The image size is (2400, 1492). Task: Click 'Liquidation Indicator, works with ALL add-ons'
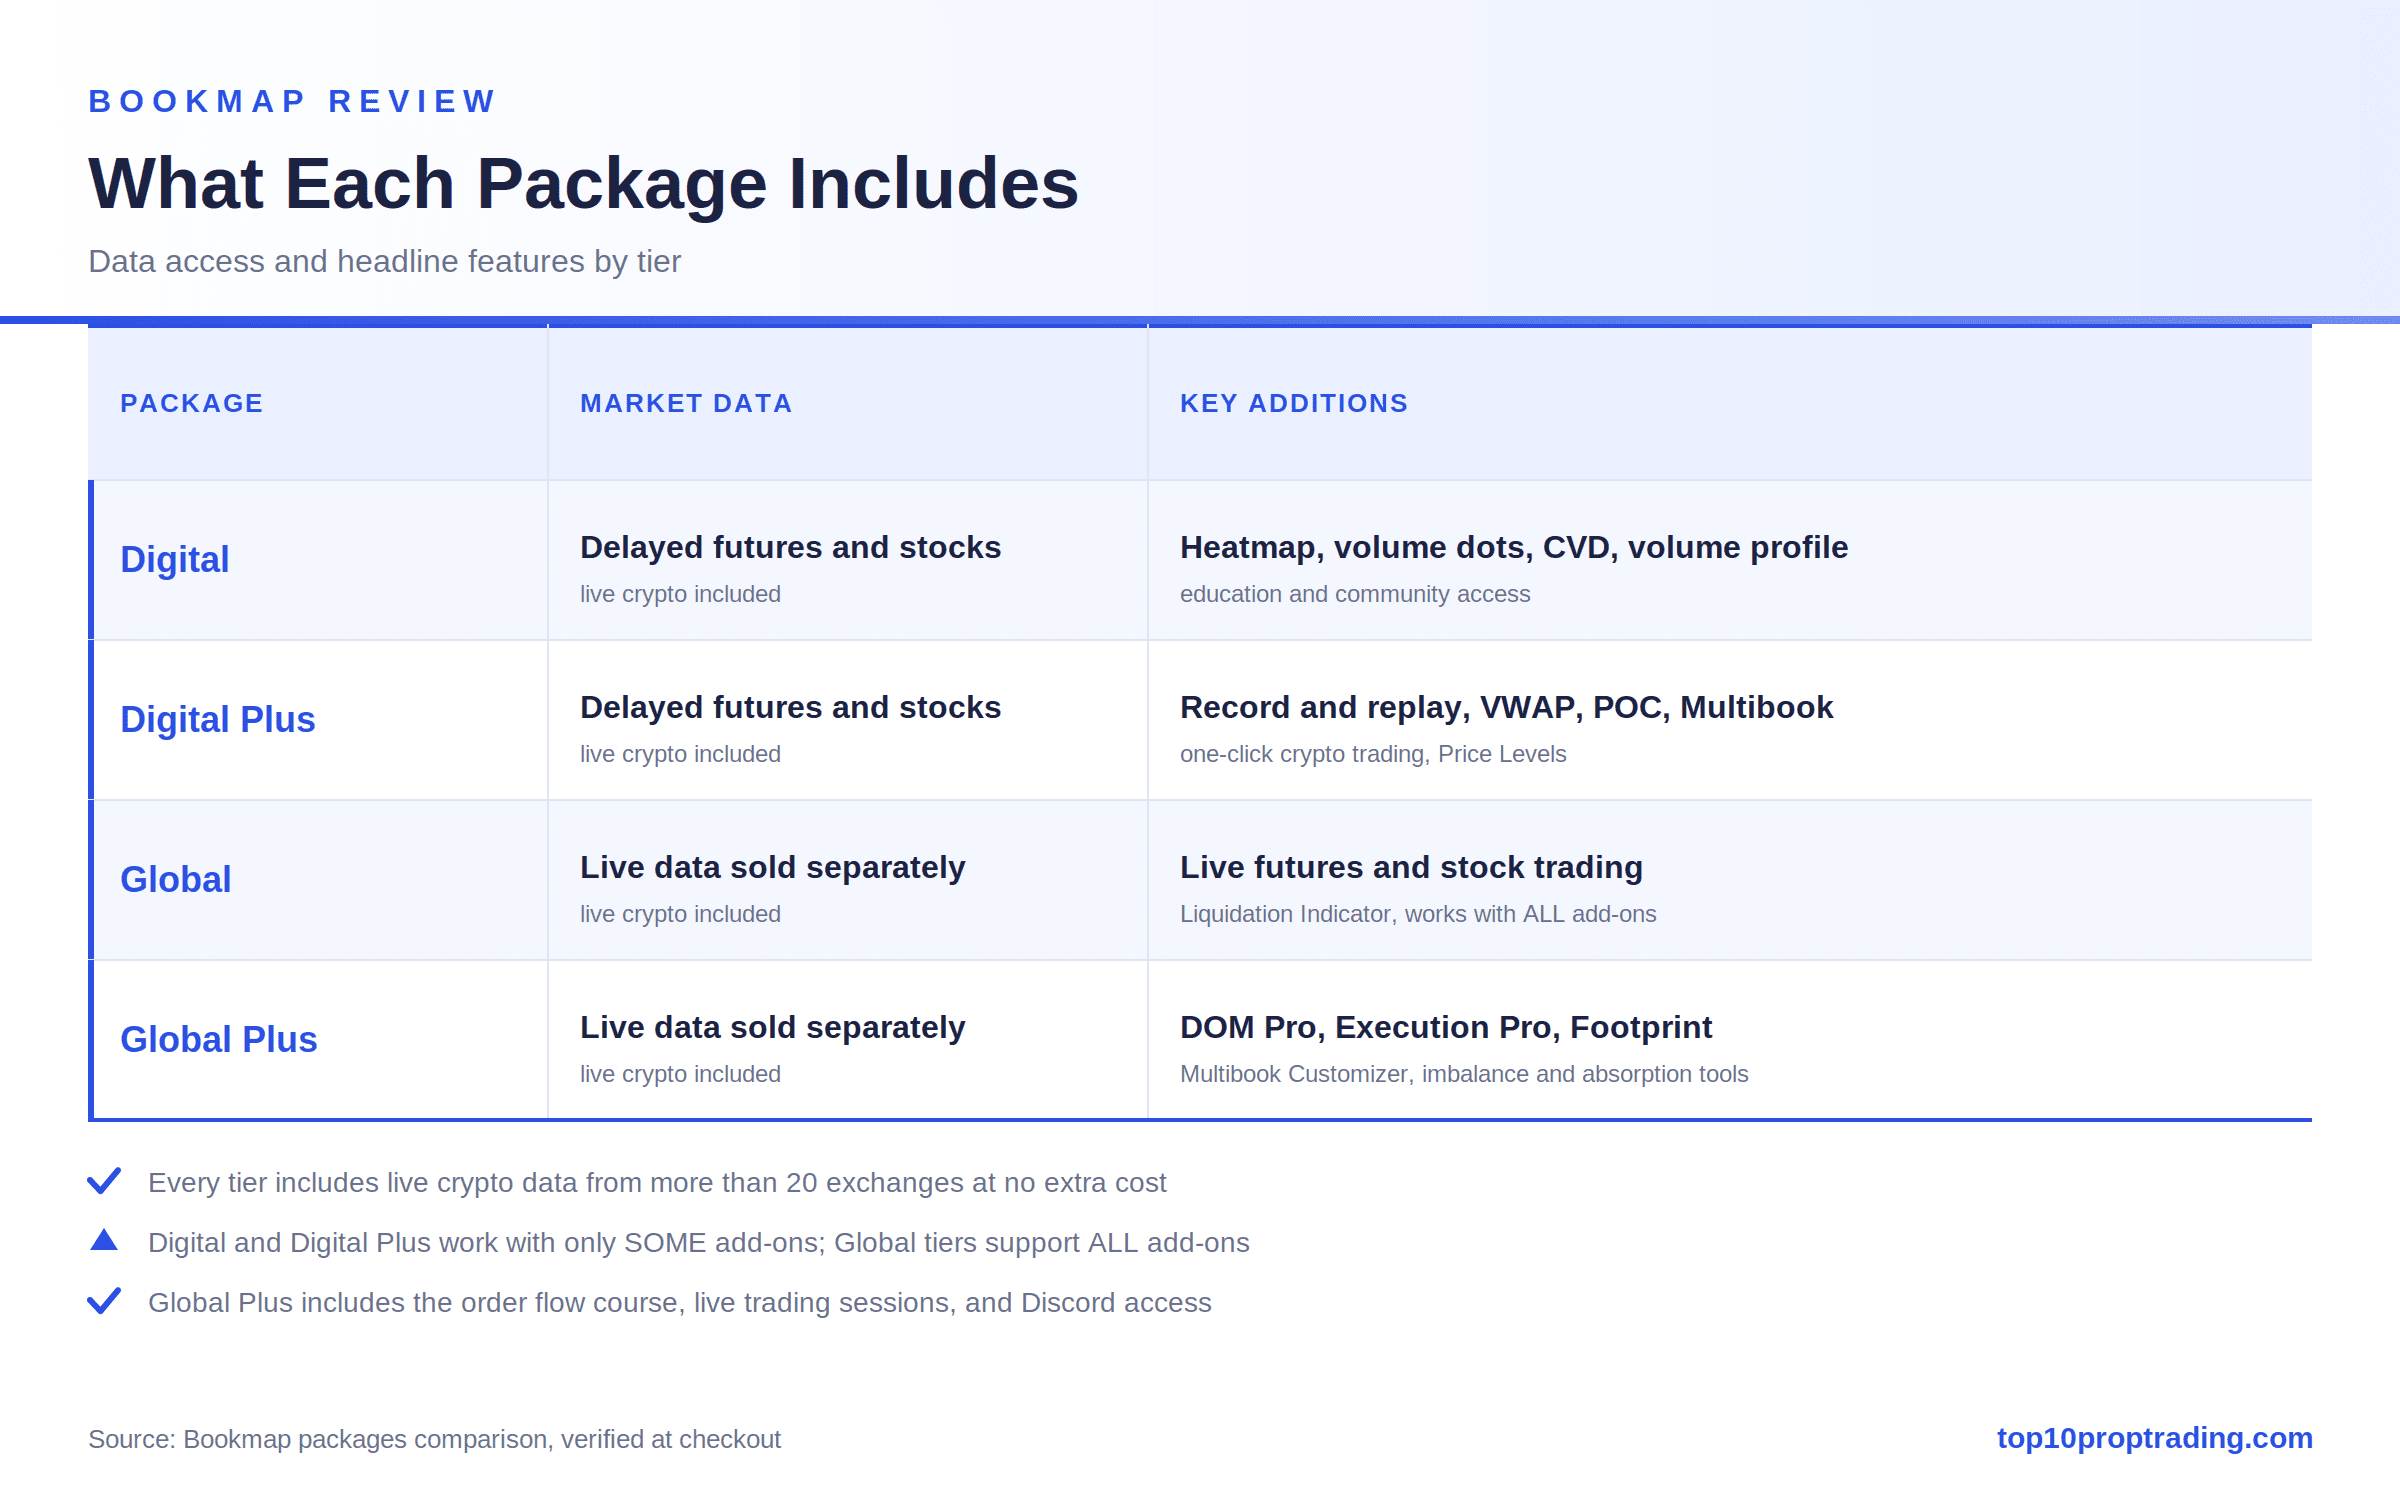[1418, 914]
